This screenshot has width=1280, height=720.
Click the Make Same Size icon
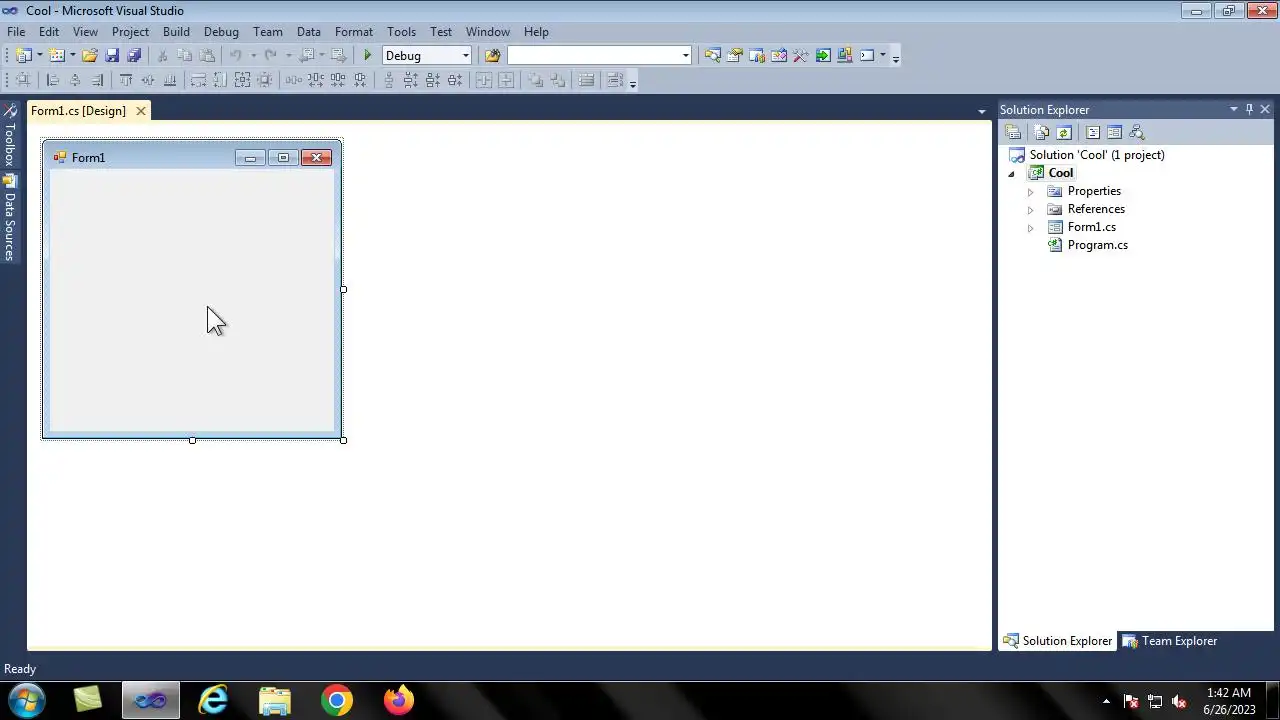(242, 80)
